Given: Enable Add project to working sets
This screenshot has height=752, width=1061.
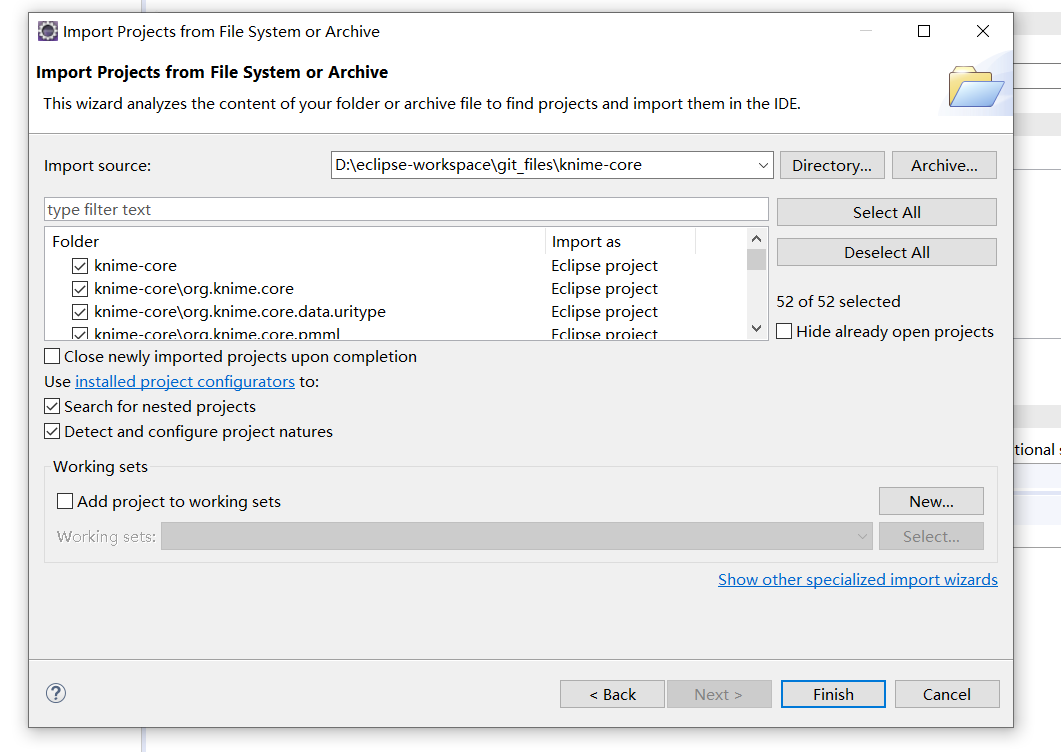Looking at the screenshot, I should tap(65, 502).
